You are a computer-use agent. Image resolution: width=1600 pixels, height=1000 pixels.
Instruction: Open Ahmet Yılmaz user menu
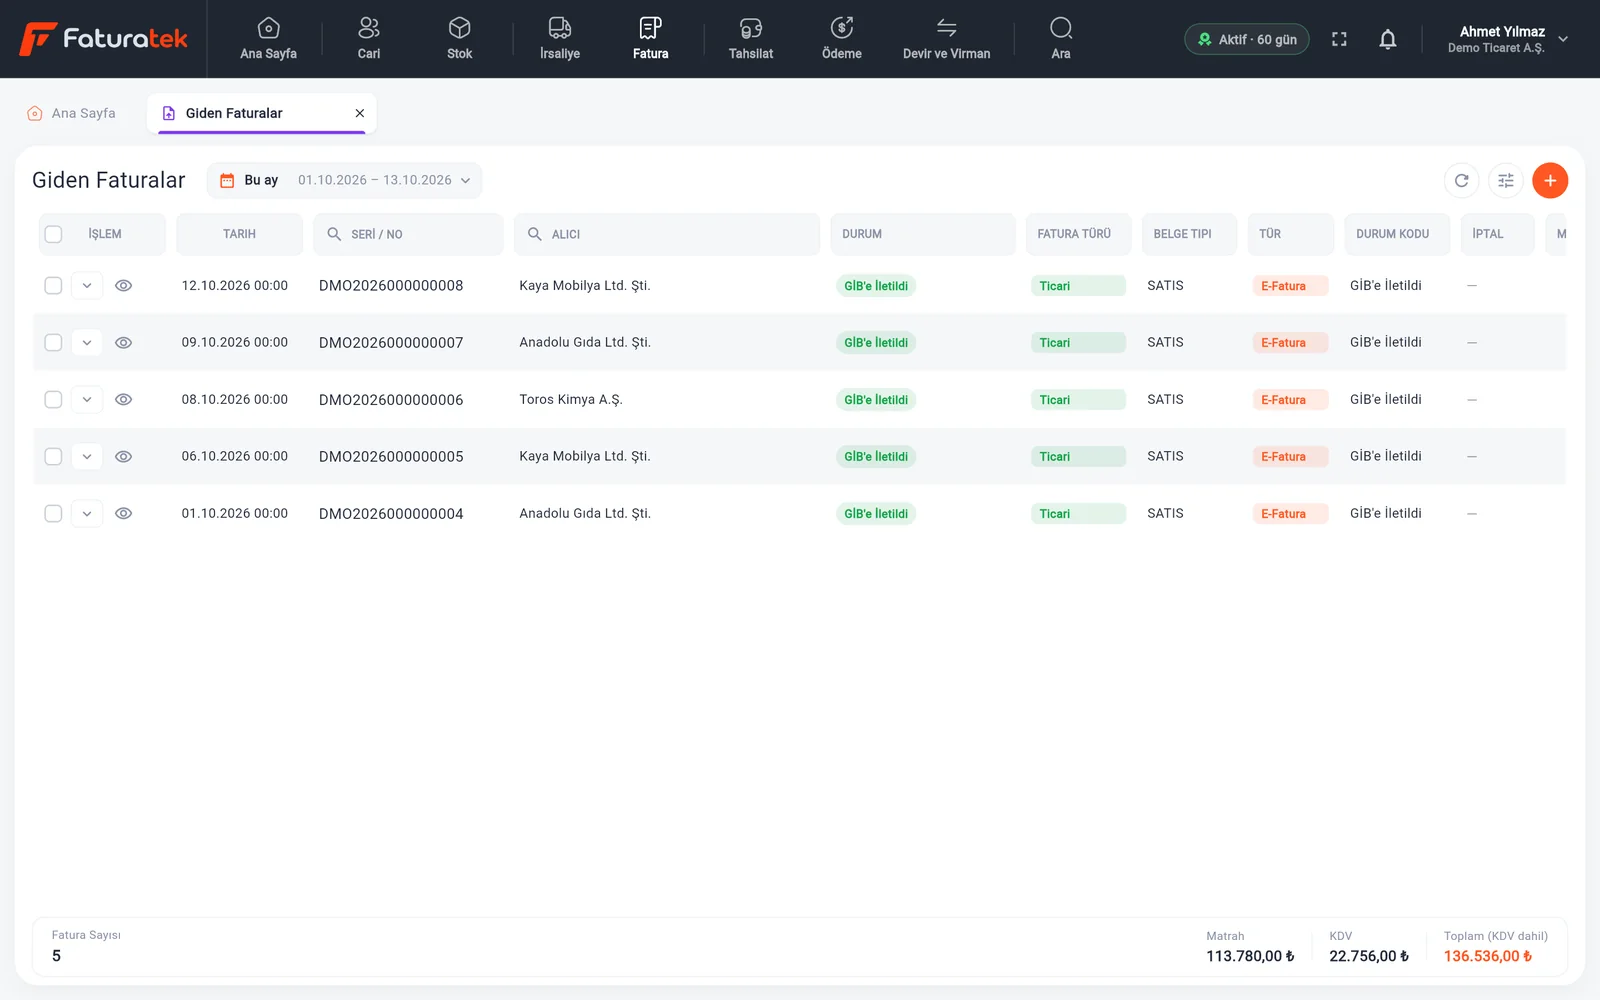point(1507,39)
